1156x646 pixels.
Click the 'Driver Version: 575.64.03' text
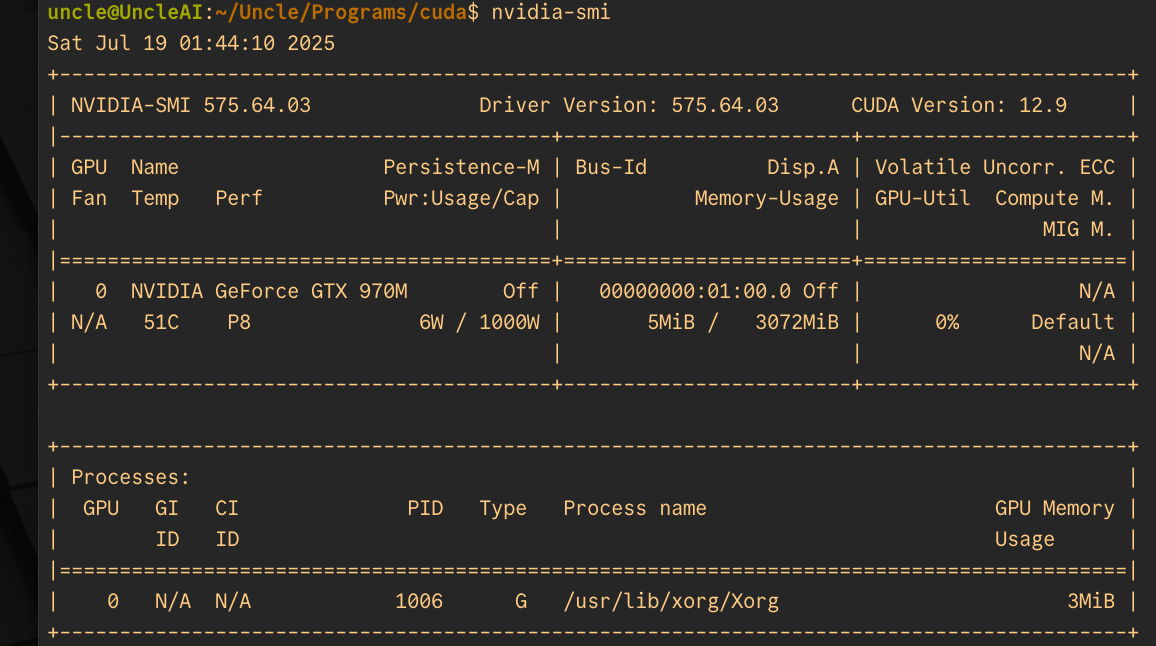click(629, 105)
